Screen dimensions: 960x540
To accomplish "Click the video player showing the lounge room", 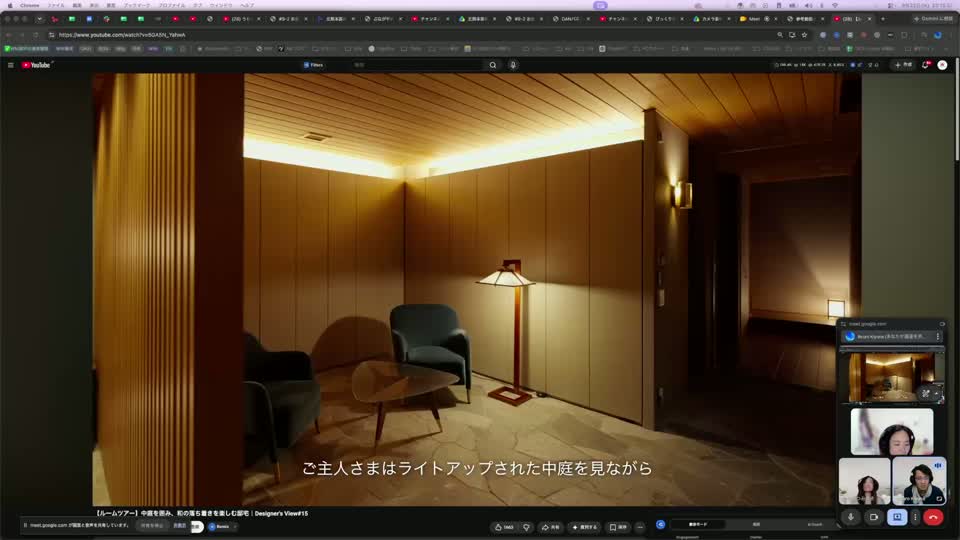I will point(477,289).
